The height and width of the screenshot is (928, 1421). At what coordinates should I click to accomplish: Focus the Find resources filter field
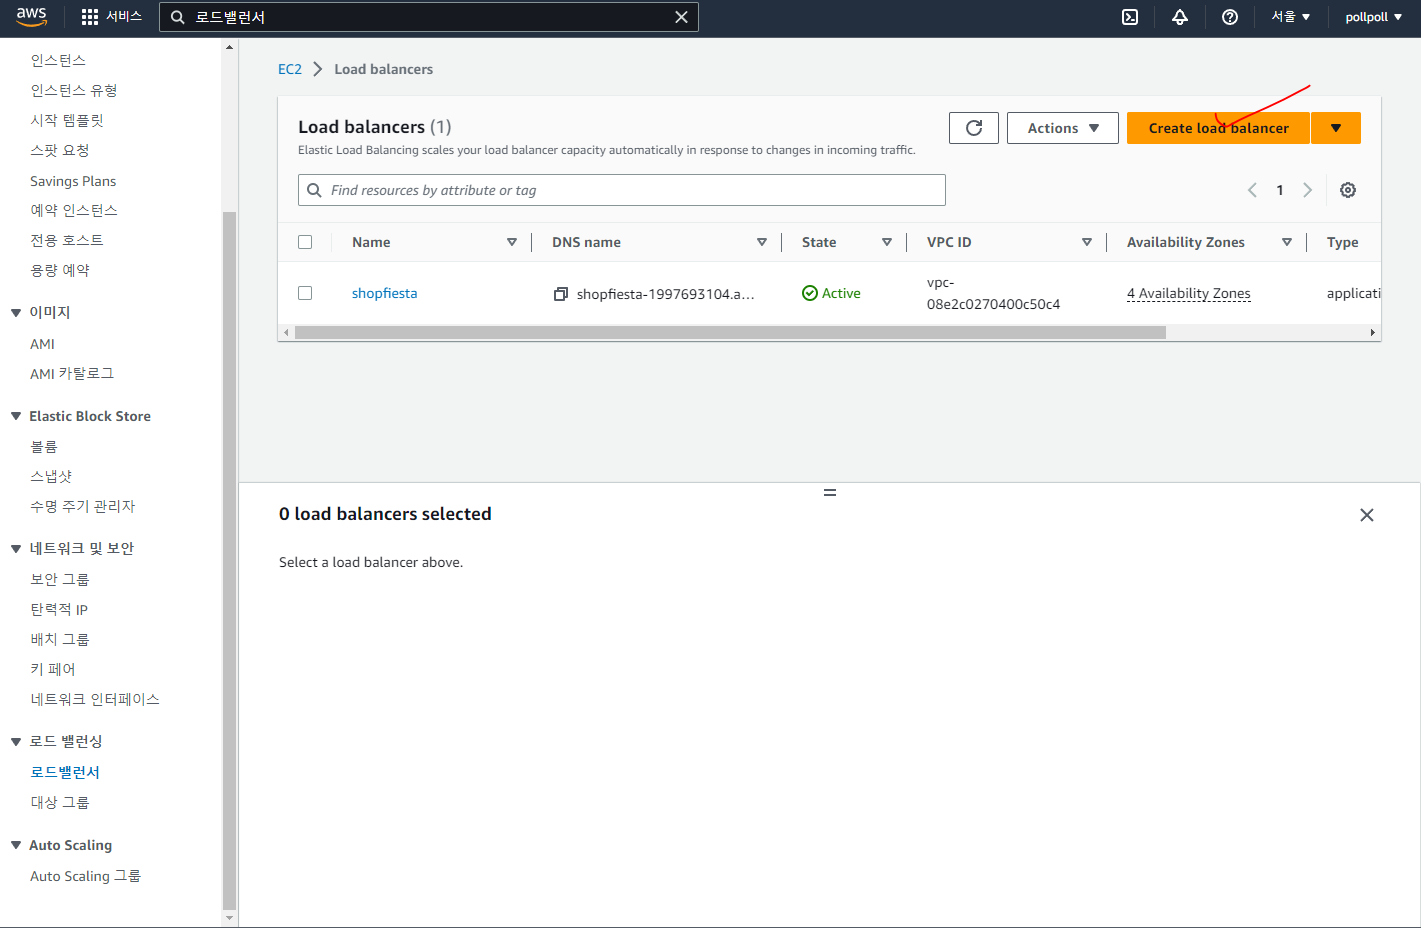click(622, 190)
